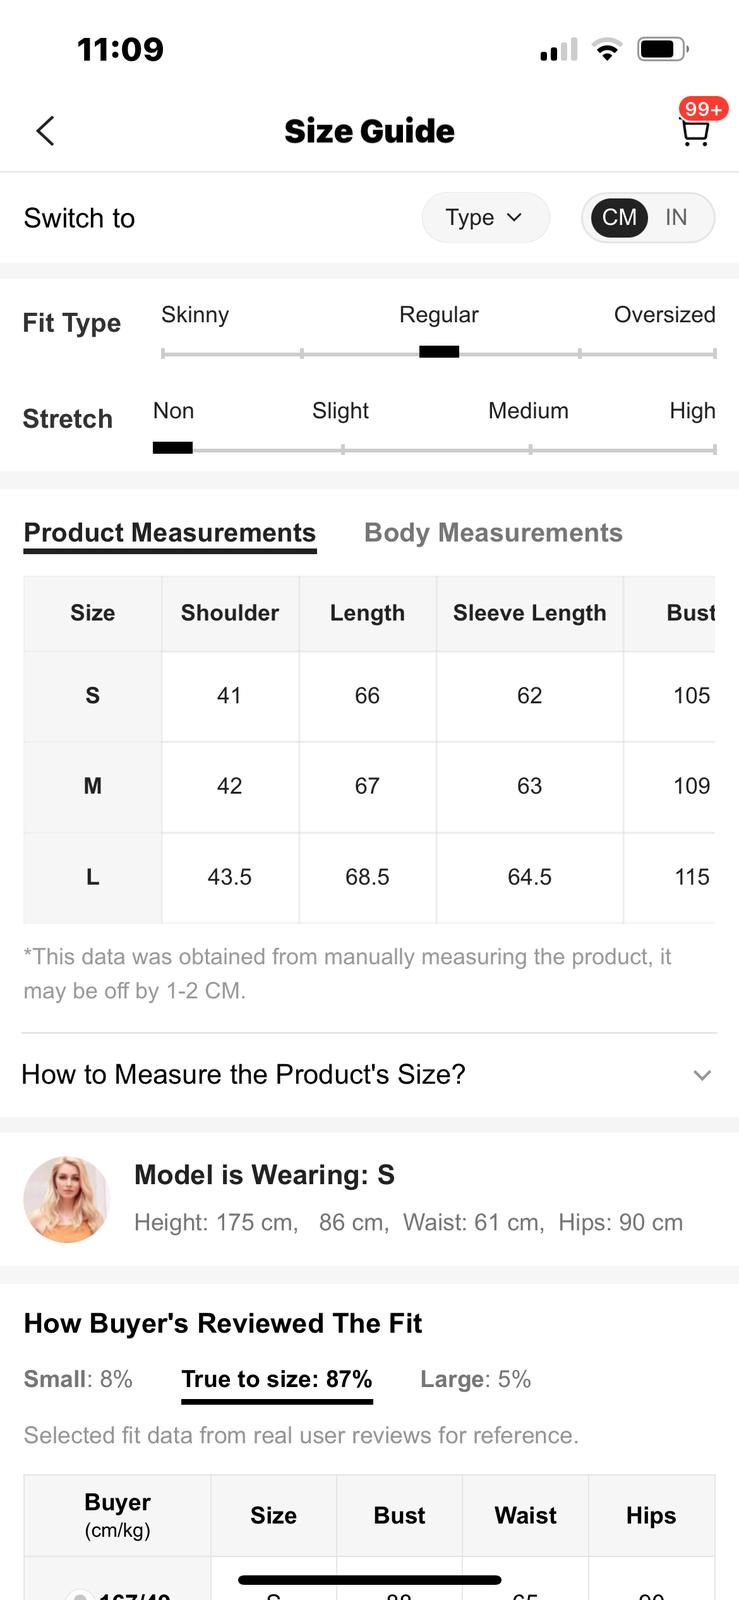Show True to size 87% reviews
The width and height of the screenshot is (739, 1600).
click(277, 1380)
